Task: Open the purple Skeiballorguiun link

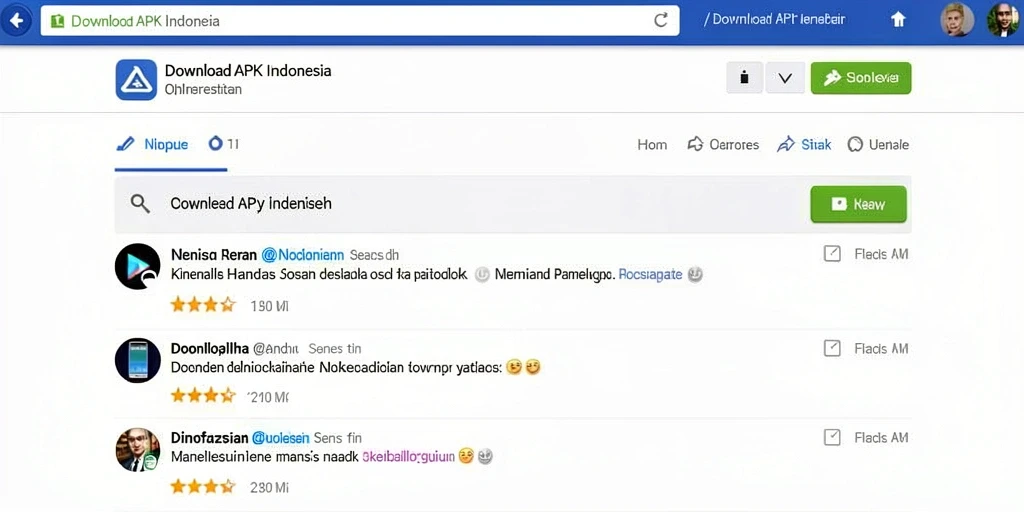Action: click(x=408, y=457)
